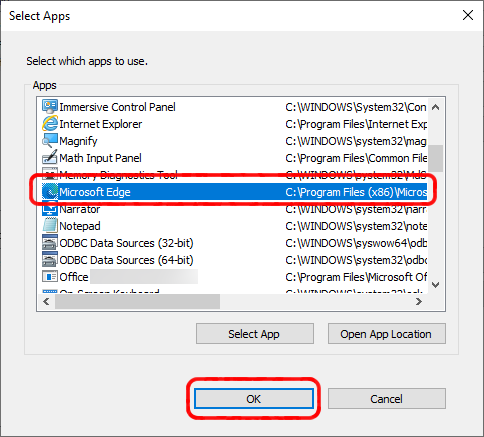
Task: Select the ODBC Data Sources (32-bit) icon
Action: tap(50, 243)
